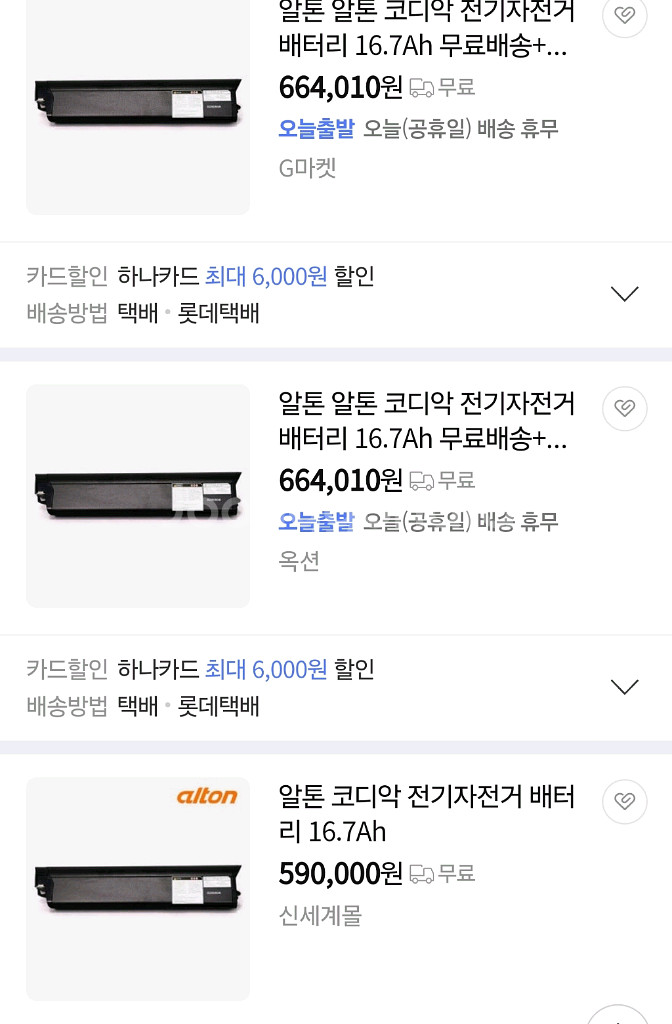The width and height of the screenshot is (672, 1024).
Task: Open product title of the 신세계몰 listing
Action: 427,814
